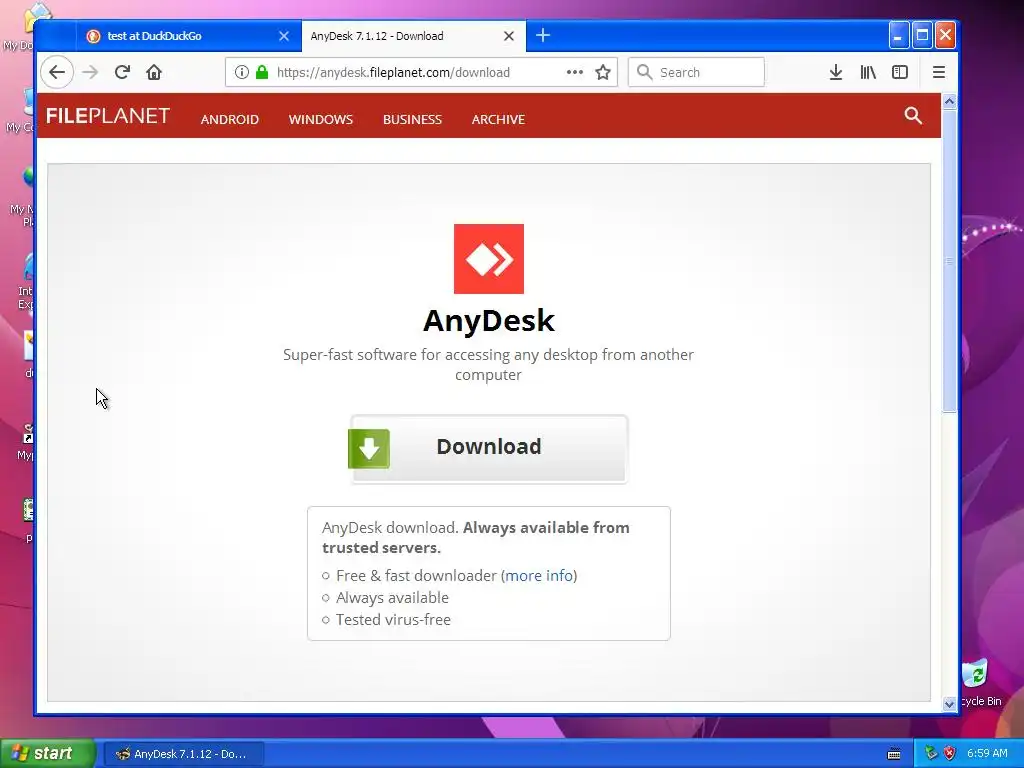Open the BUSINESS site section

pos(412,120)
